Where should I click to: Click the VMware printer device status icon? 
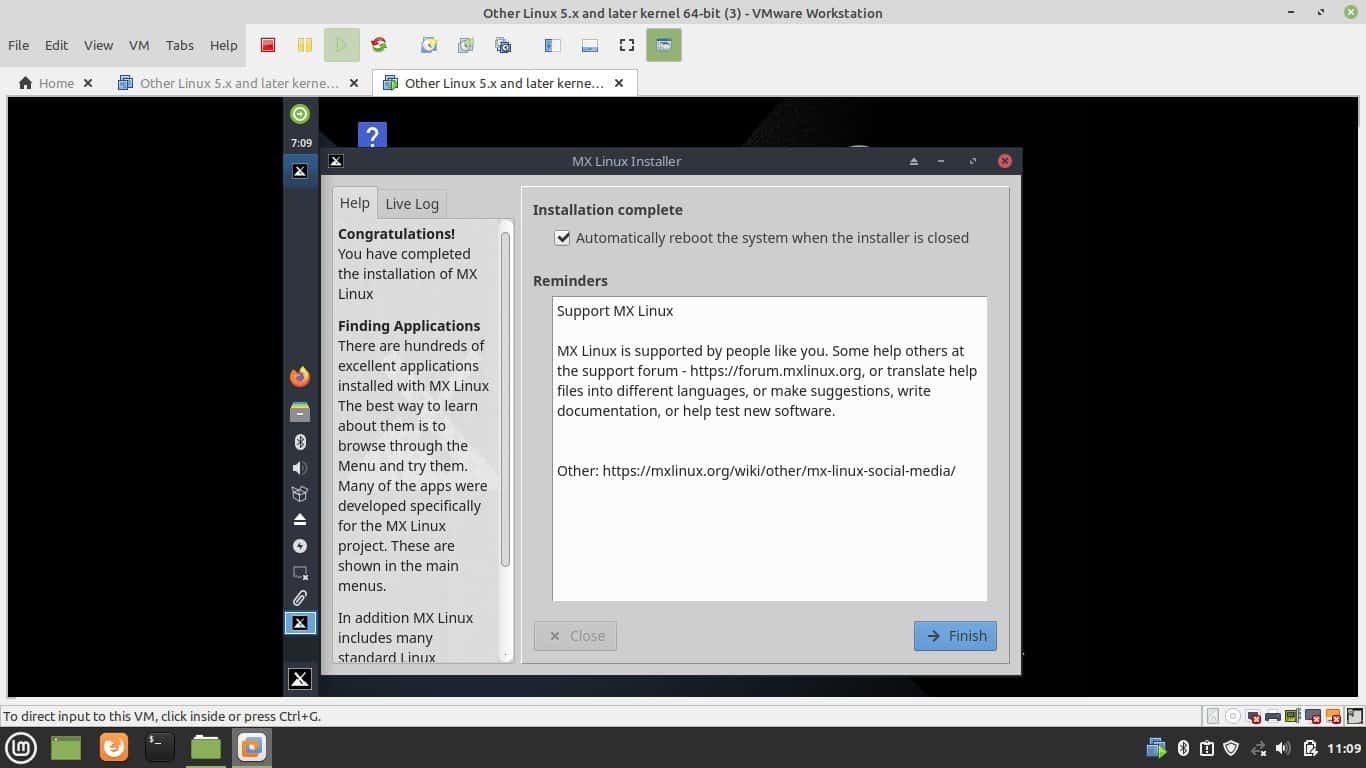coord(1273,716)
